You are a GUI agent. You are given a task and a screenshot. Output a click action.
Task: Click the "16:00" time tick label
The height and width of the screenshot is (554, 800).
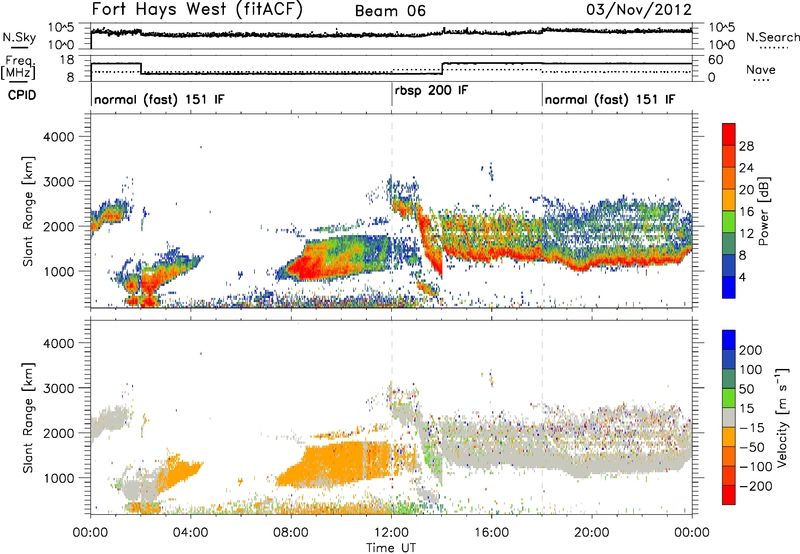pyautogui.click(x=491, y=533)
